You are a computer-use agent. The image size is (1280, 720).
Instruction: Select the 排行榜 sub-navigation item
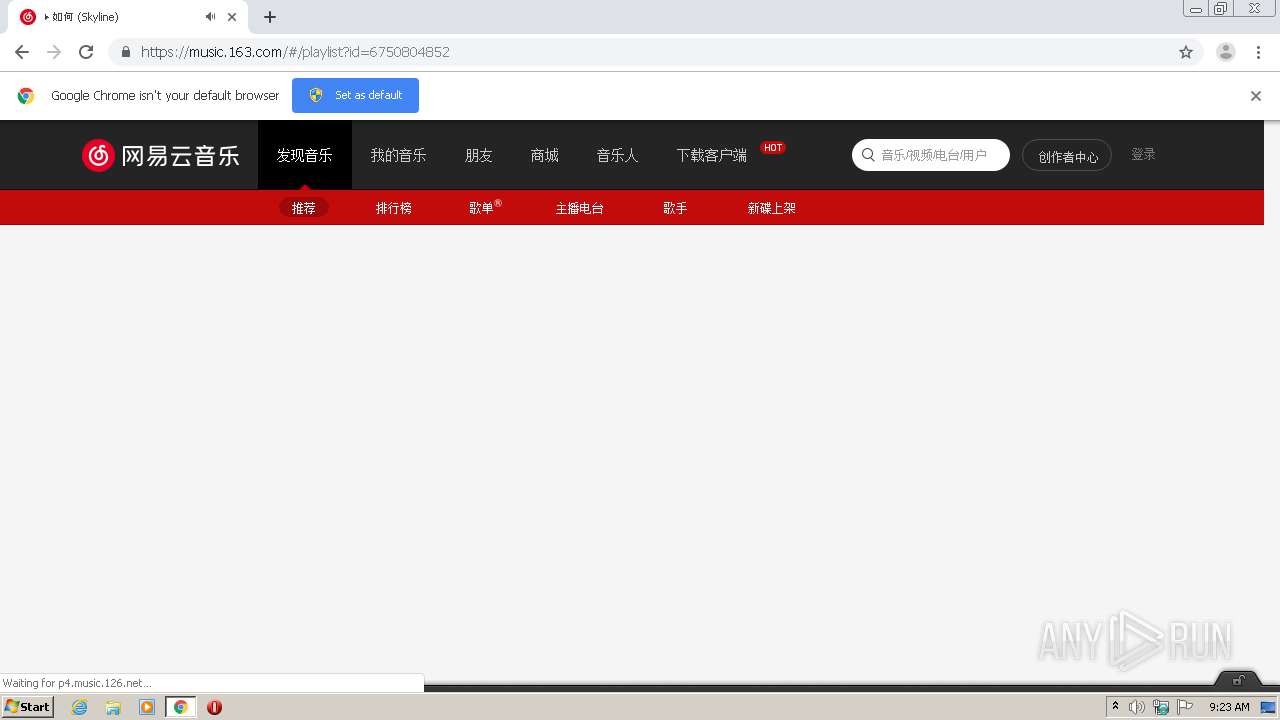tap(394, 208)
